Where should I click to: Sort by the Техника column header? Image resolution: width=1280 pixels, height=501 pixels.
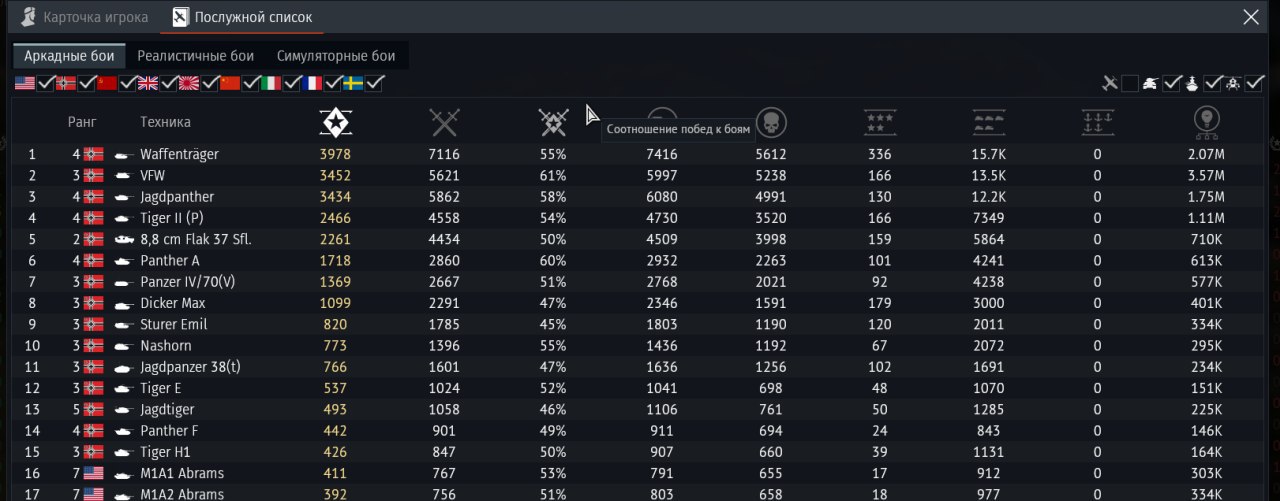tap(165, 122)
